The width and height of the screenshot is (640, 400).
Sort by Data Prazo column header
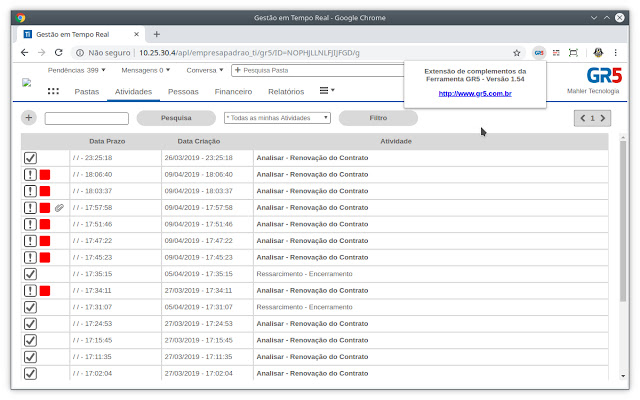107,141
